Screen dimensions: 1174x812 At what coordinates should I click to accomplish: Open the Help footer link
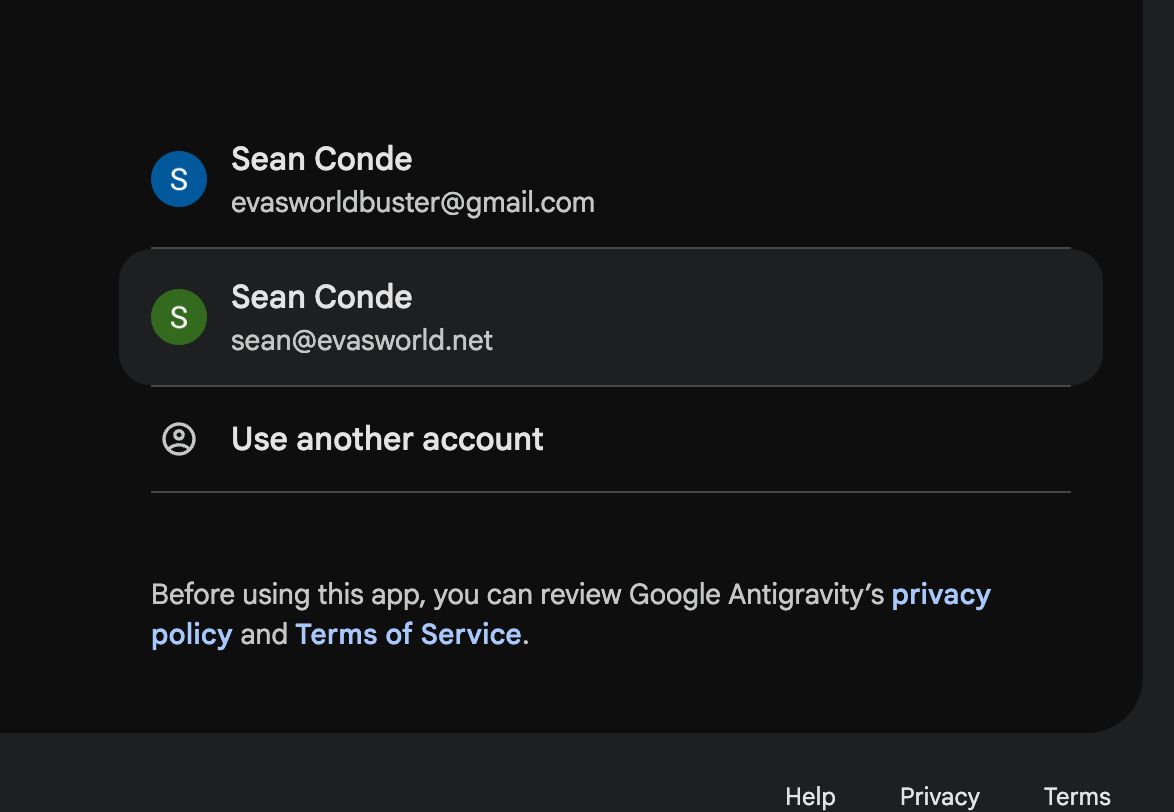tap(810, 796)
